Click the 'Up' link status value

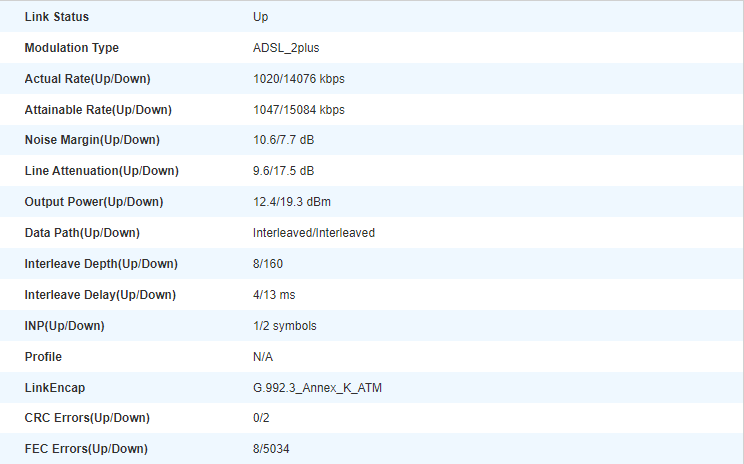pos(260,17)
